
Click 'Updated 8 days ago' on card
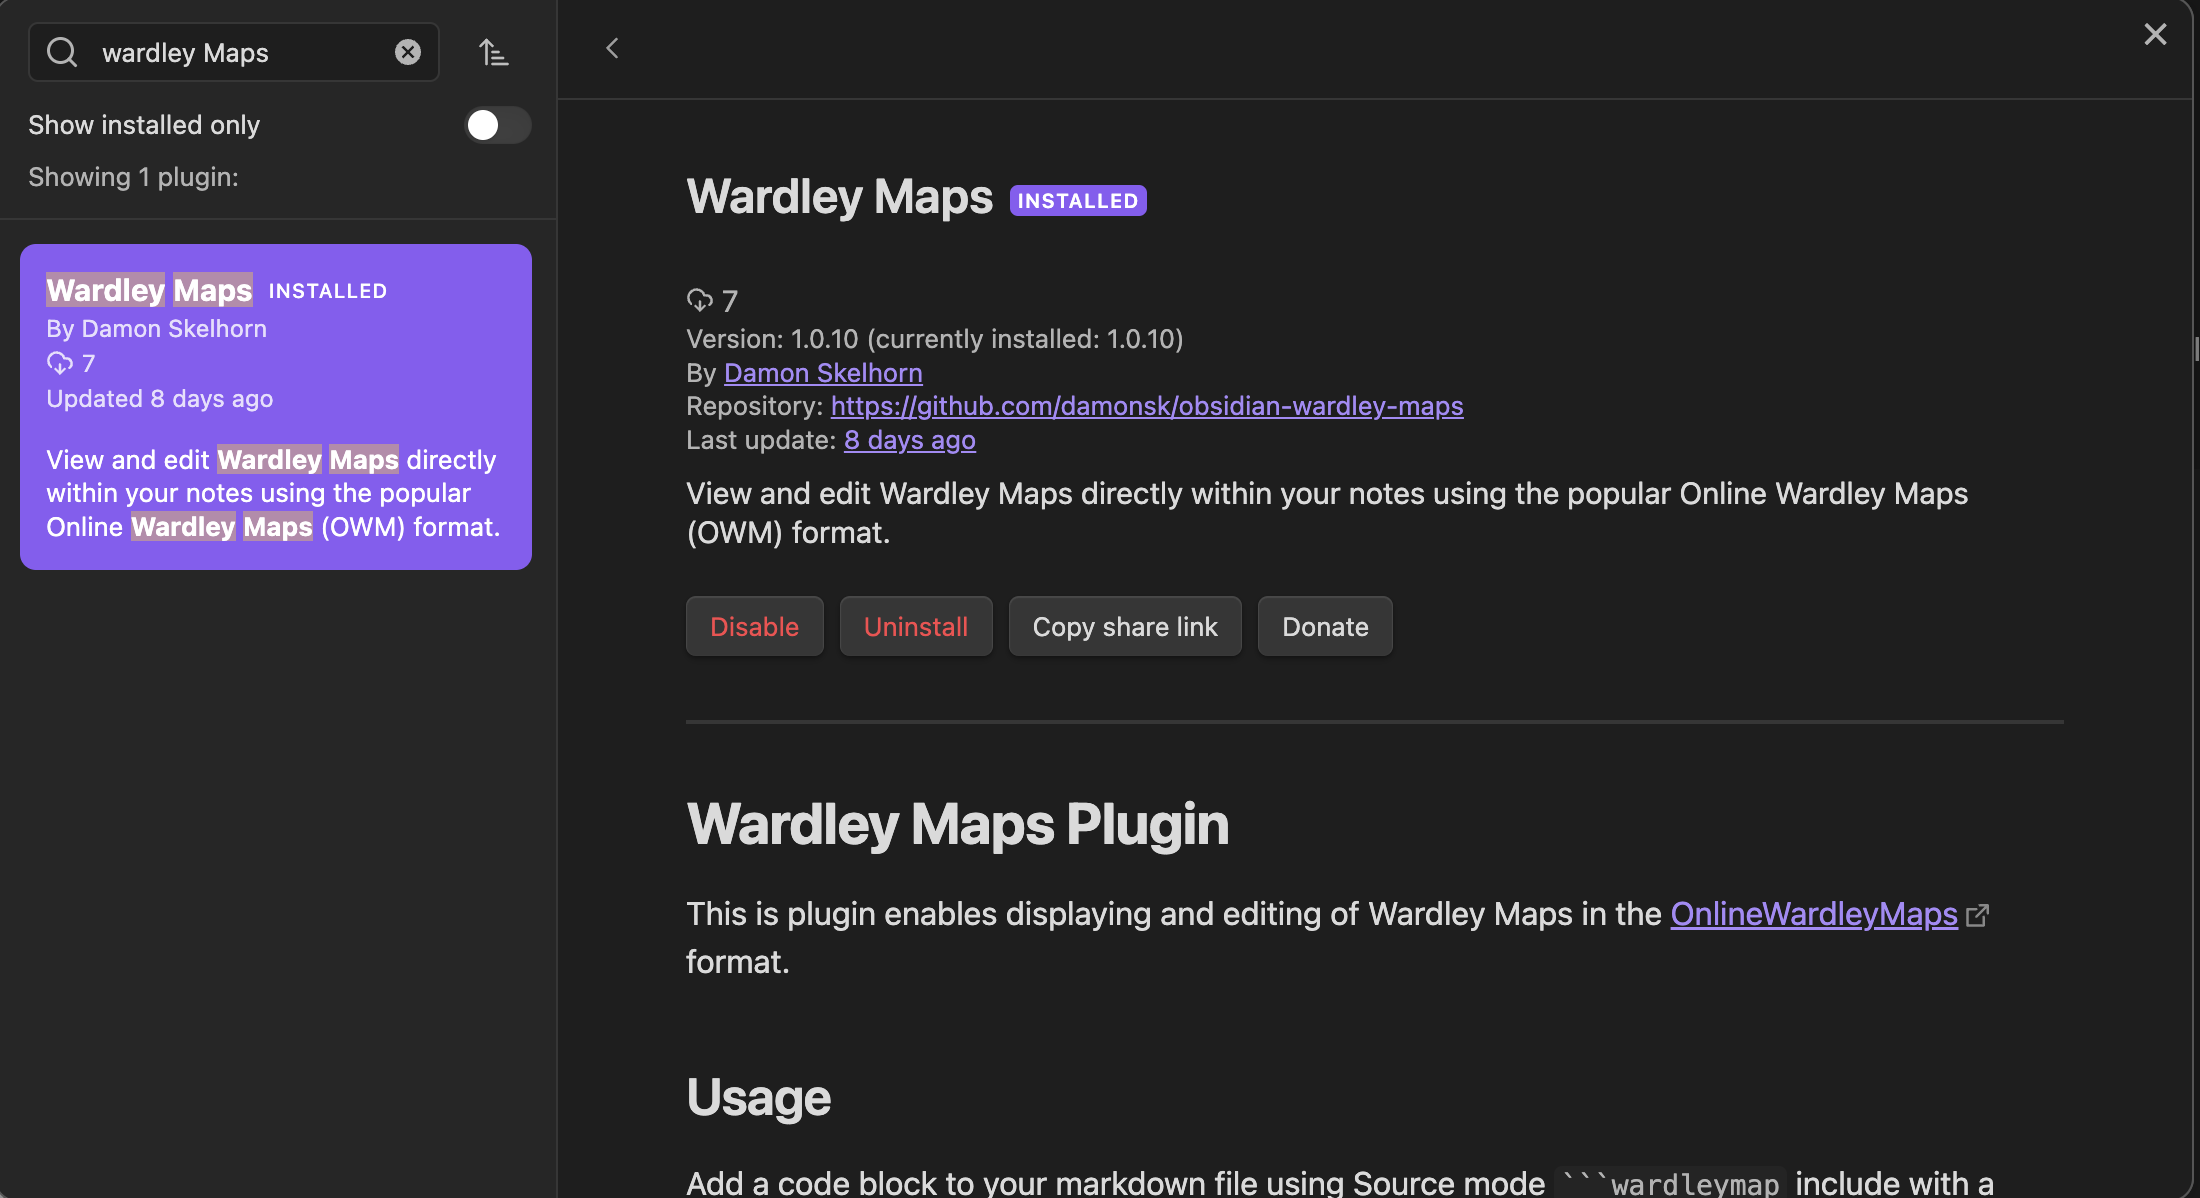tap(159, 399)
